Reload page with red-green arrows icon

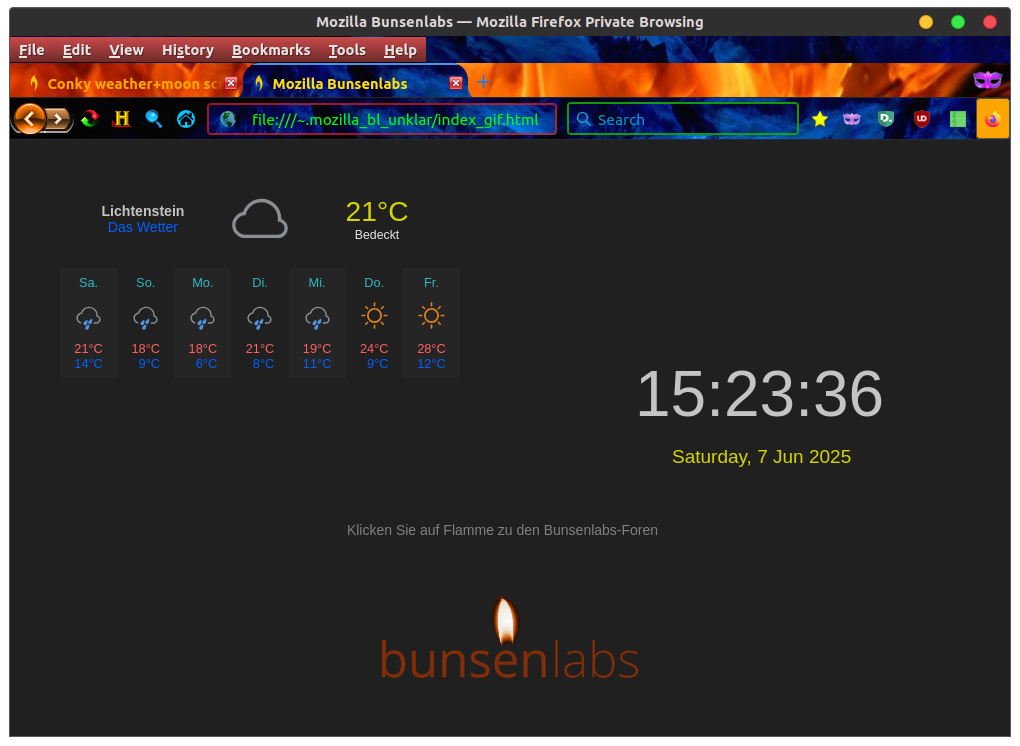click(90, 118)
